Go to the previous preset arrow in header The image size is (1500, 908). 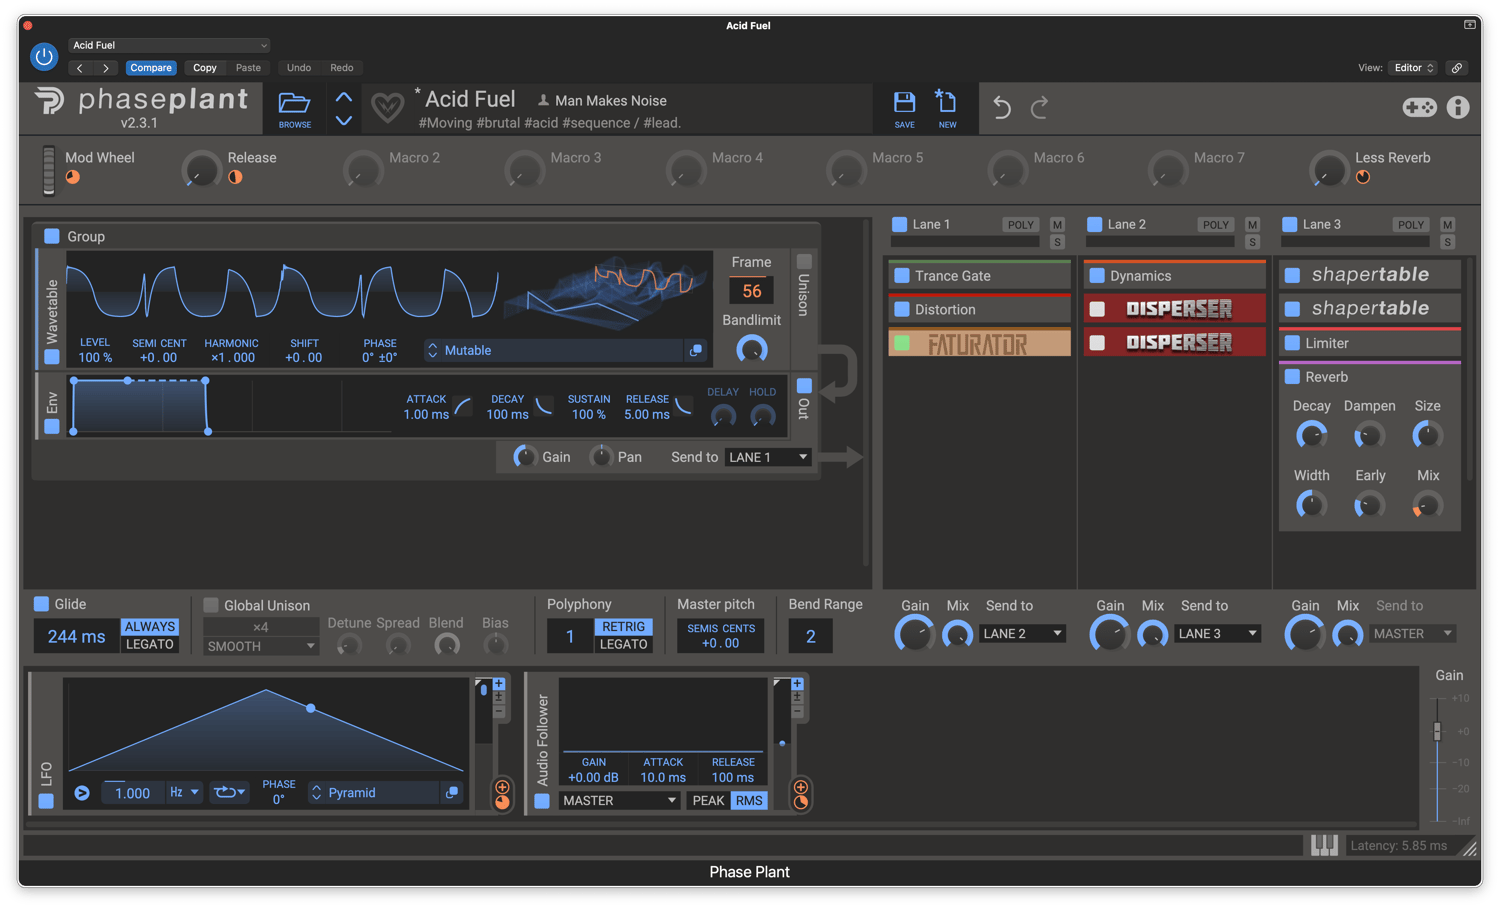coord(80,68)
